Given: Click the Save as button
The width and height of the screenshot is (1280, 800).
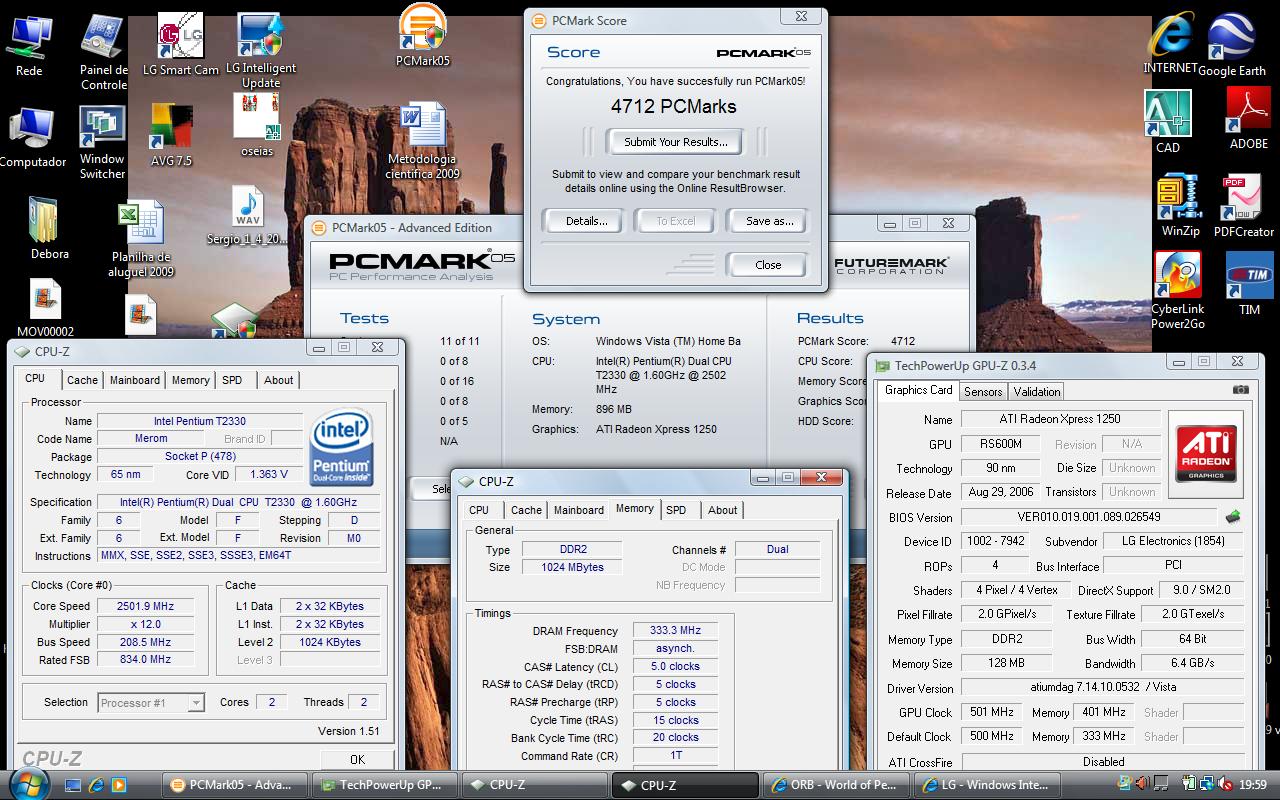Looking at the screenshot, I should click(x=769, y=221).
